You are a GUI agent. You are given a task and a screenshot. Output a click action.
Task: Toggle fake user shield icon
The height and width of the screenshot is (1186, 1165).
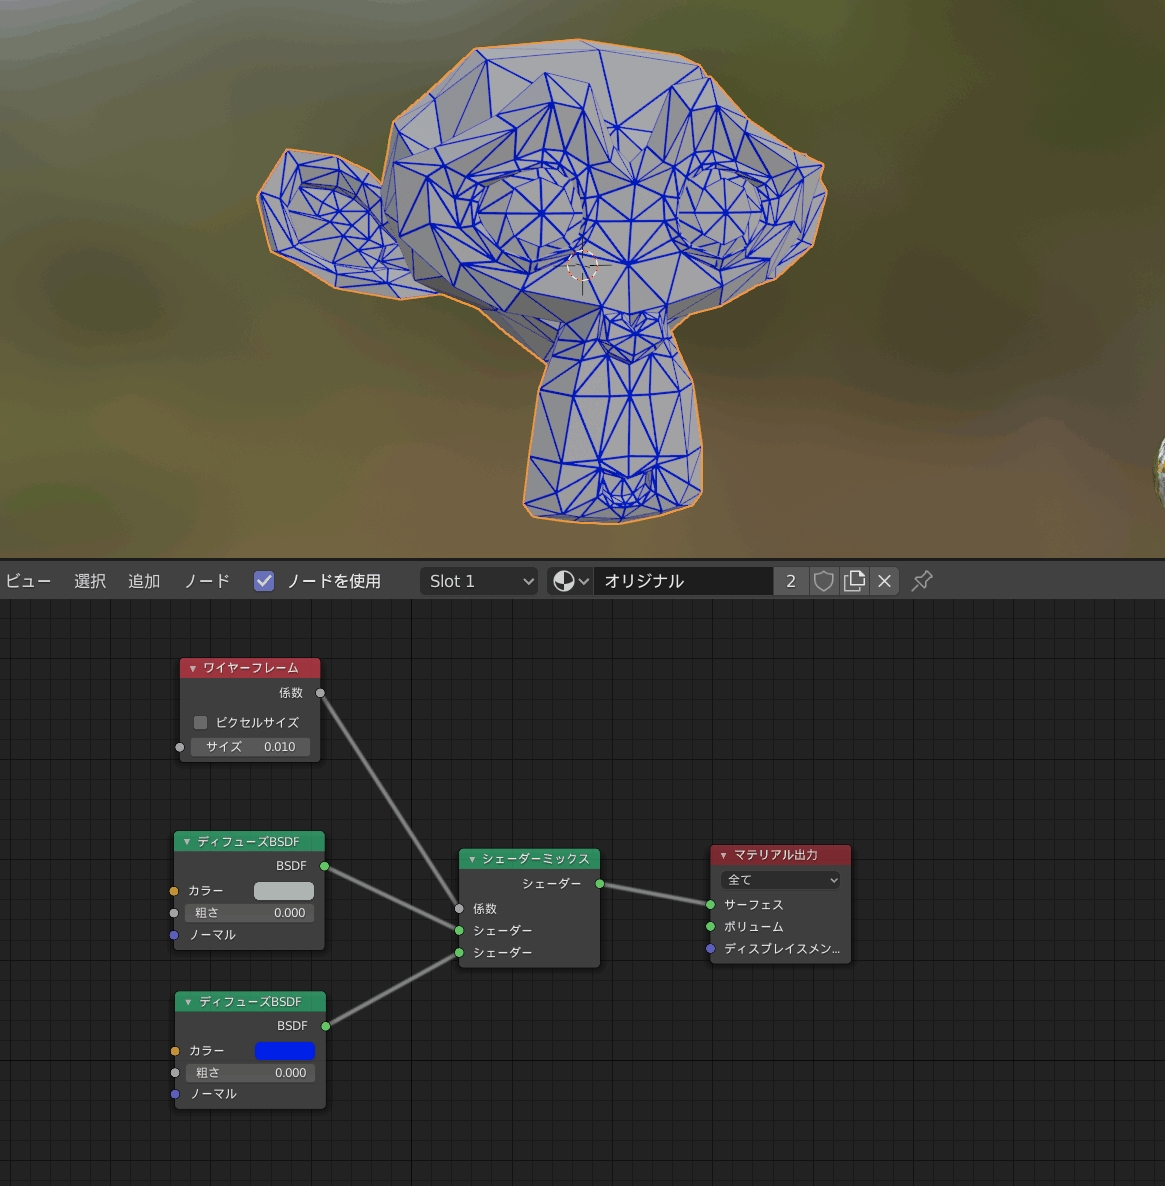coord(823,581)
